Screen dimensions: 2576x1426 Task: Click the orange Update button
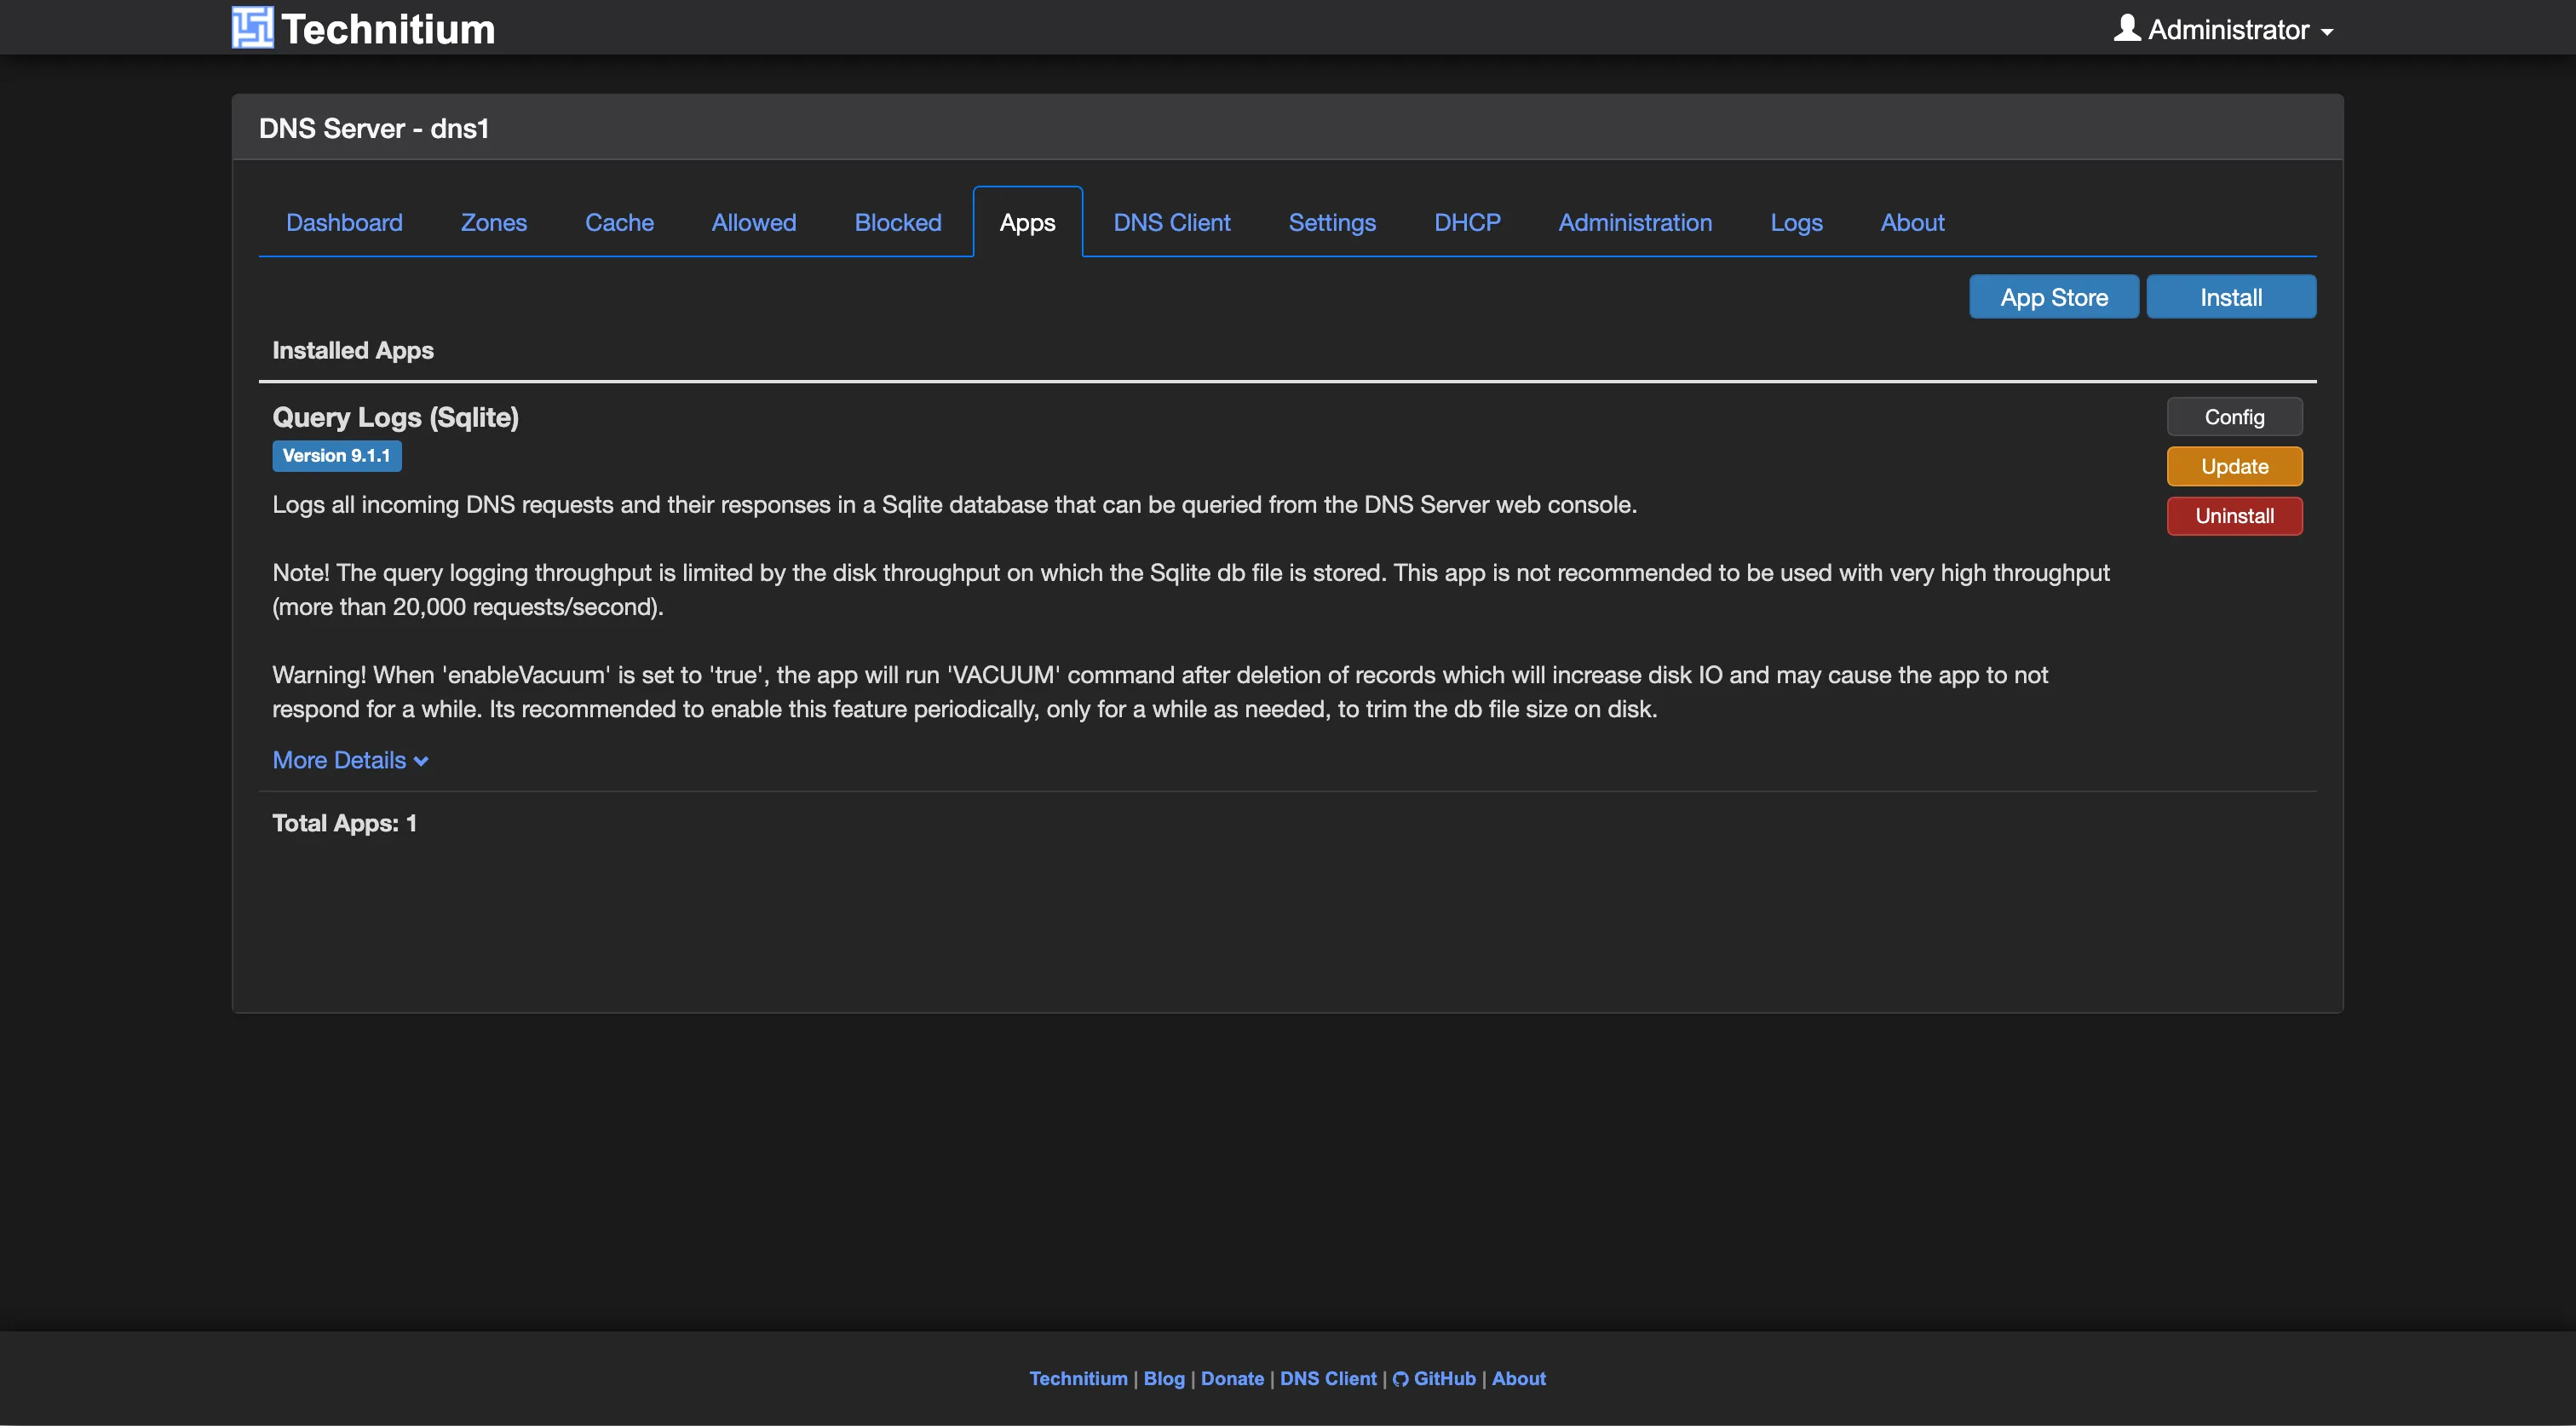point(2234,466)
